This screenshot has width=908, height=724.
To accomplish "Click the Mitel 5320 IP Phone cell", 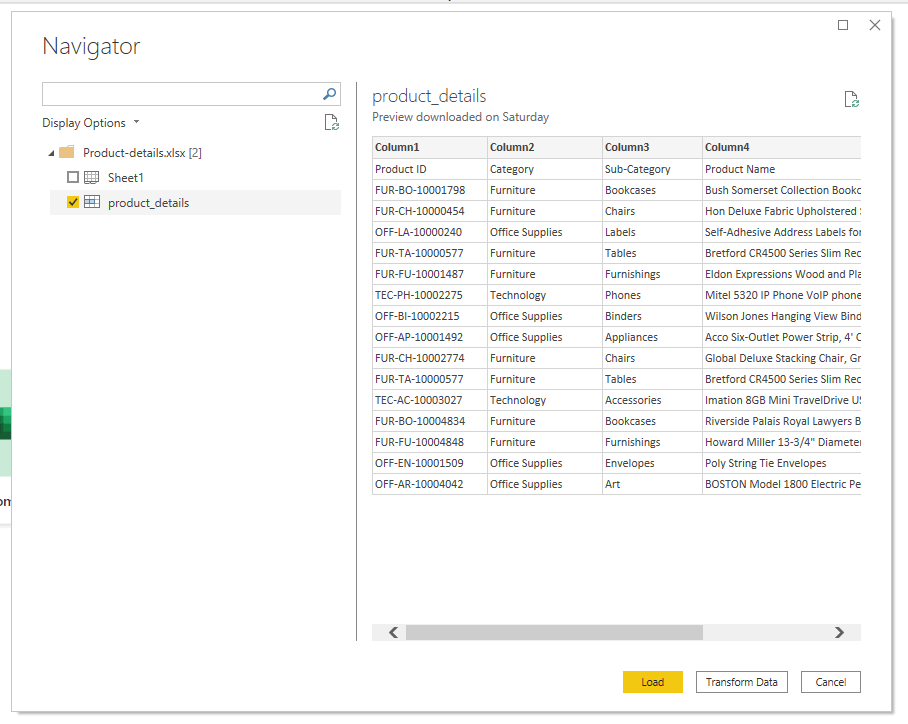I will [782, 295].
